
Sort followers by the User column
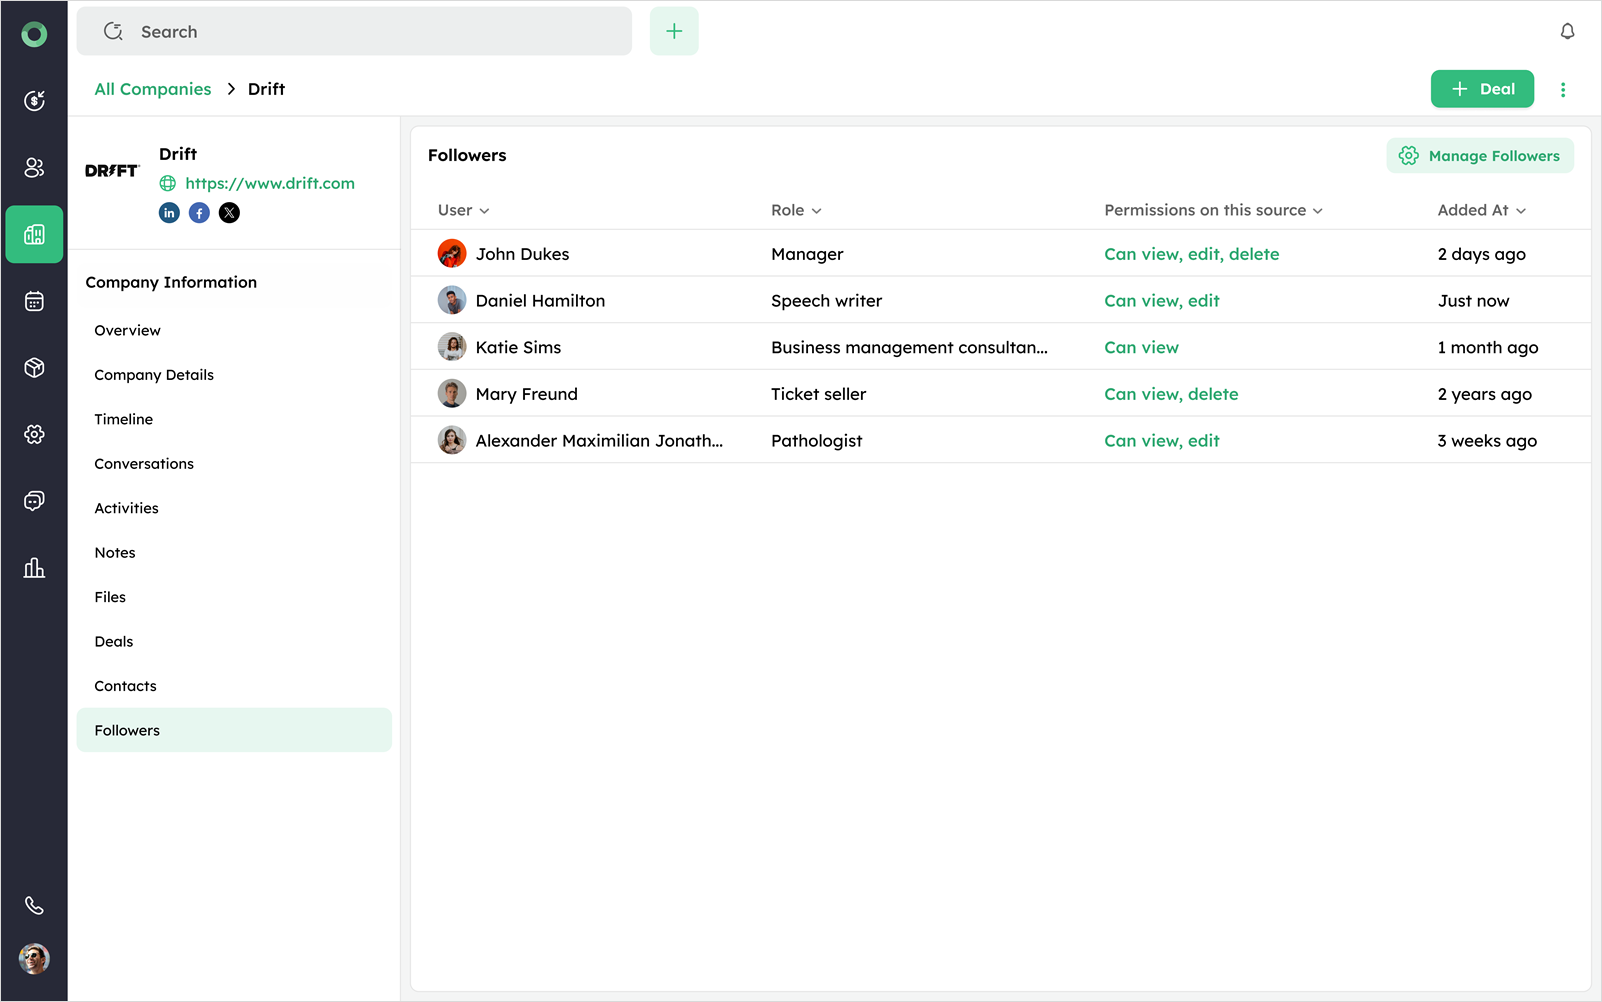point(463,211)
